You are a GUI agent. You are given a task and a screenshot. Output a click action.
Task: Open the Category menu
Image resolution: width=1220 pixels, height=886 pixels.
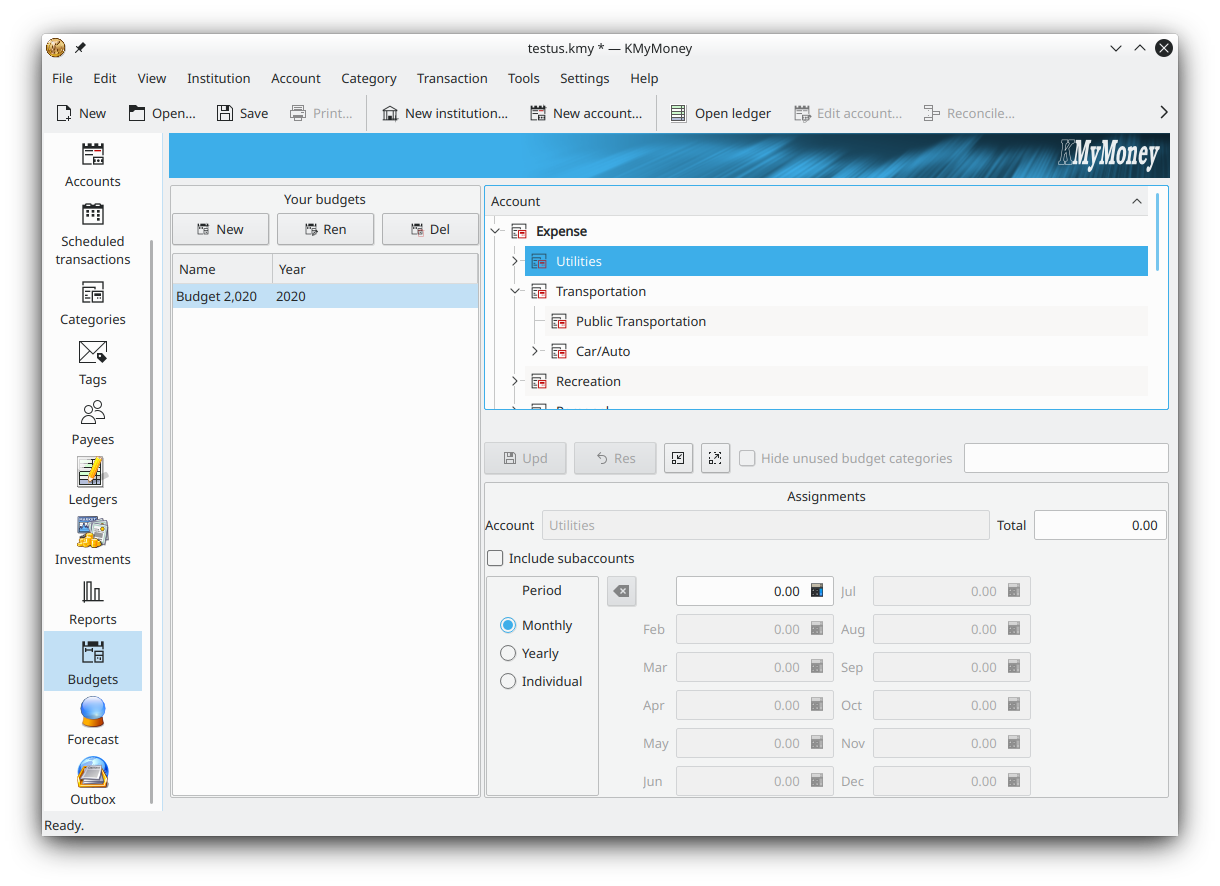(368, 78)
